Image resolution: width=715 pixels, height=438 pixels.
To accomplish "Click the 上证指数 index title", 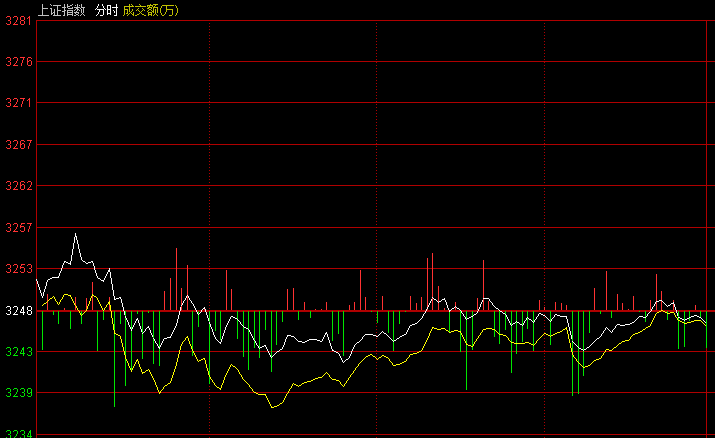I will pyautogui.click(x=62, y=10).
